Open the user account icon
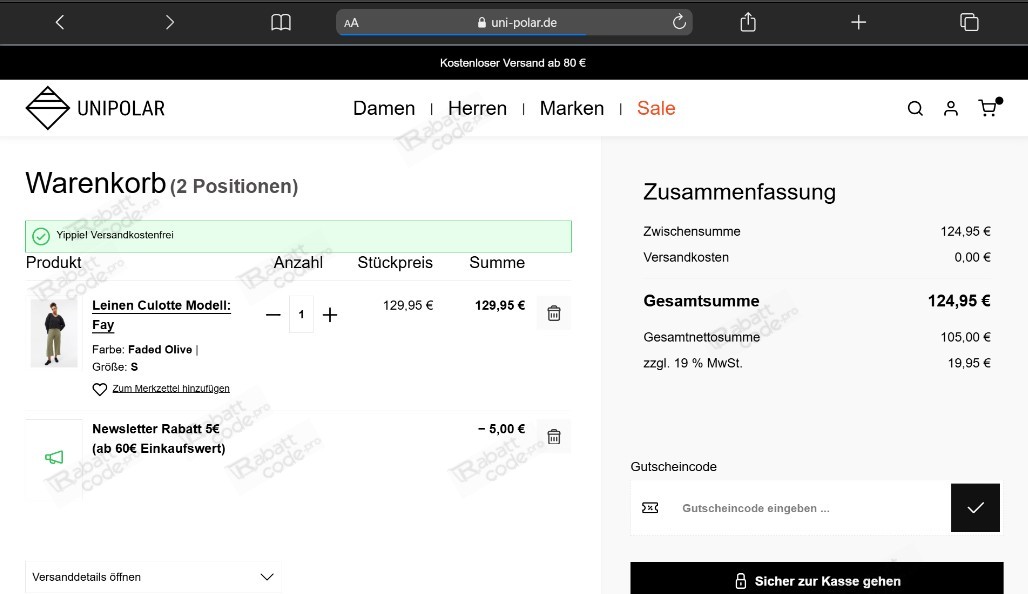This screenshot has height=594, width=1028. tap(951, 108)
